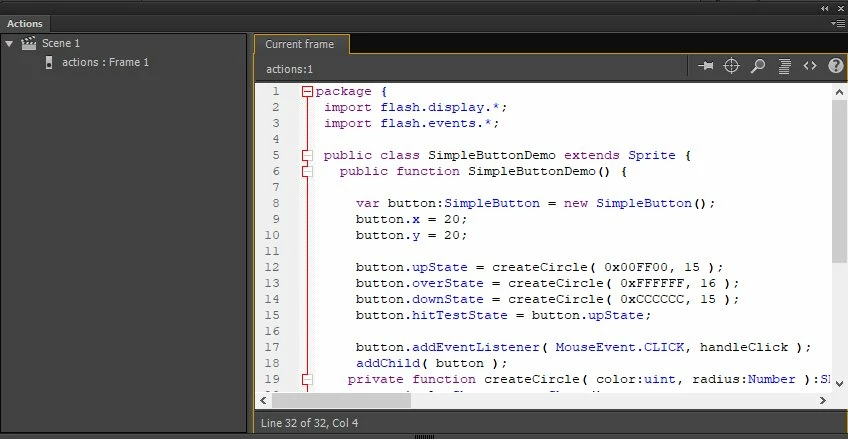Click line number 12 in the gutter
The width and height of the screenshot is (848, 439).
tap(273, 268)
